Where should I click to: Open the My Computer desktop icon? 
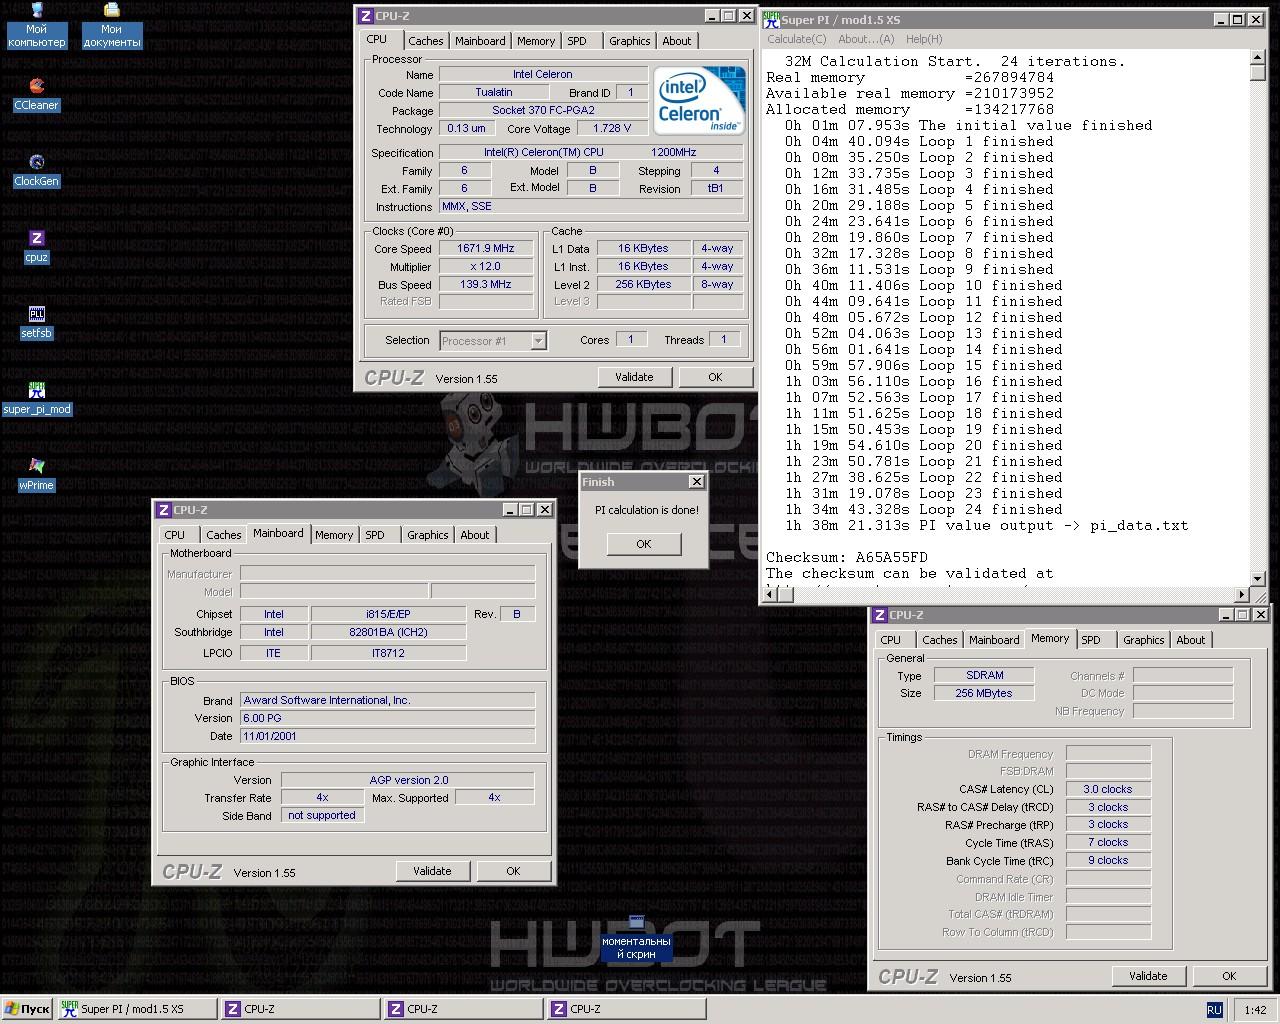tap(37, 25)
